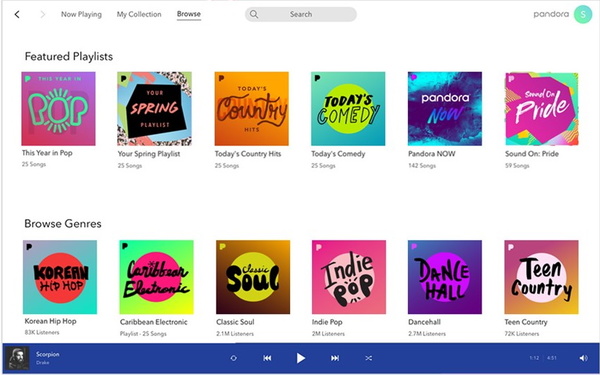
Task: Focus the Search field
Action: pos(301,14)
